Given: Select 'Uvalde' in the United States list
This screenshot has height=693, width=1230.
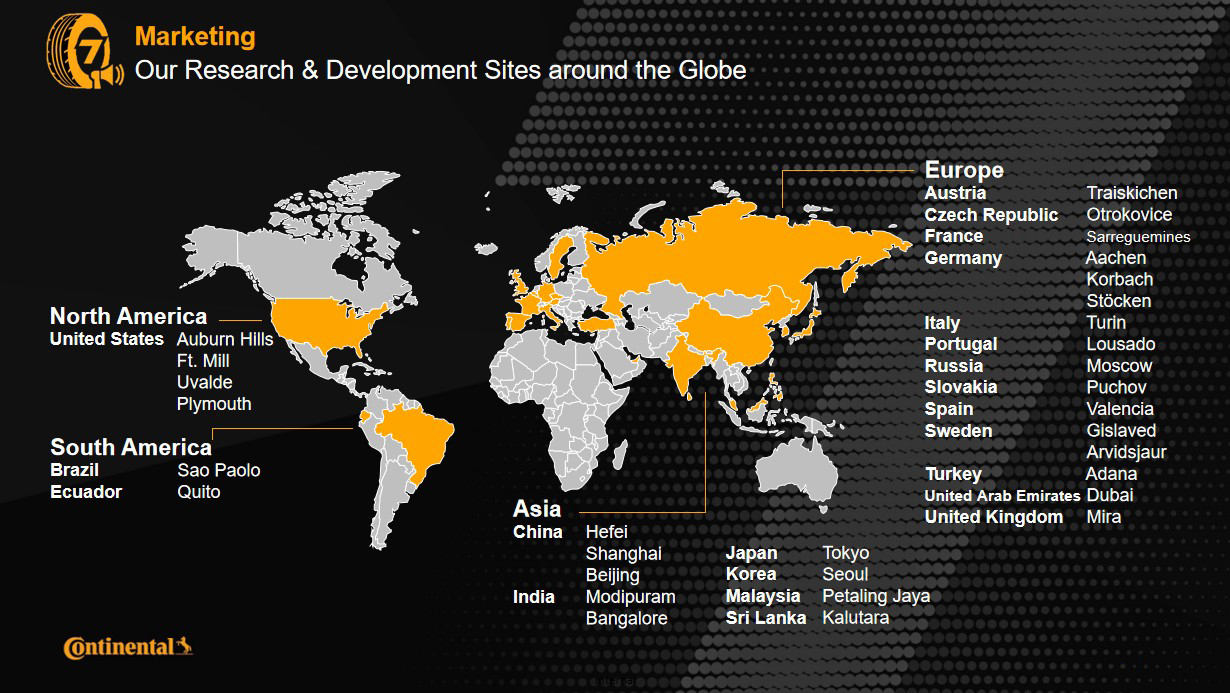Looking at the screenshot, I should pyautogui.click(x=205, y=382).
